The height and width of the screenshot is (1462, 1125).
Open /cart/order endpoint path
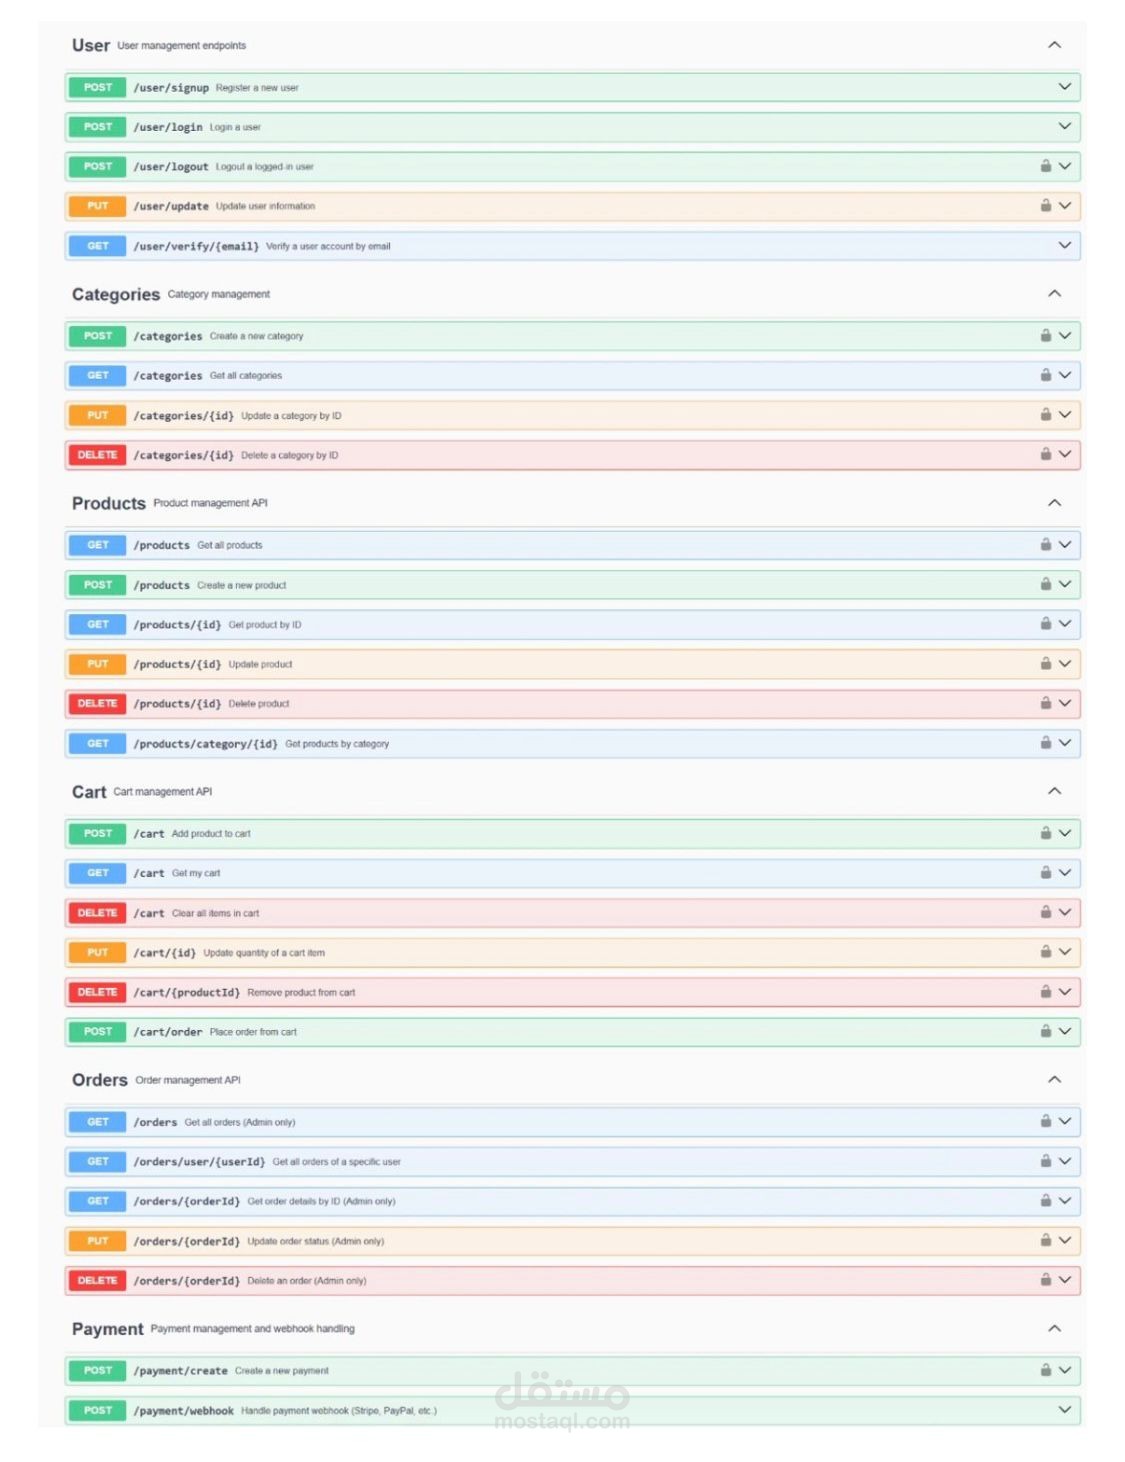pyautogui.click(x=168, y=1032)
